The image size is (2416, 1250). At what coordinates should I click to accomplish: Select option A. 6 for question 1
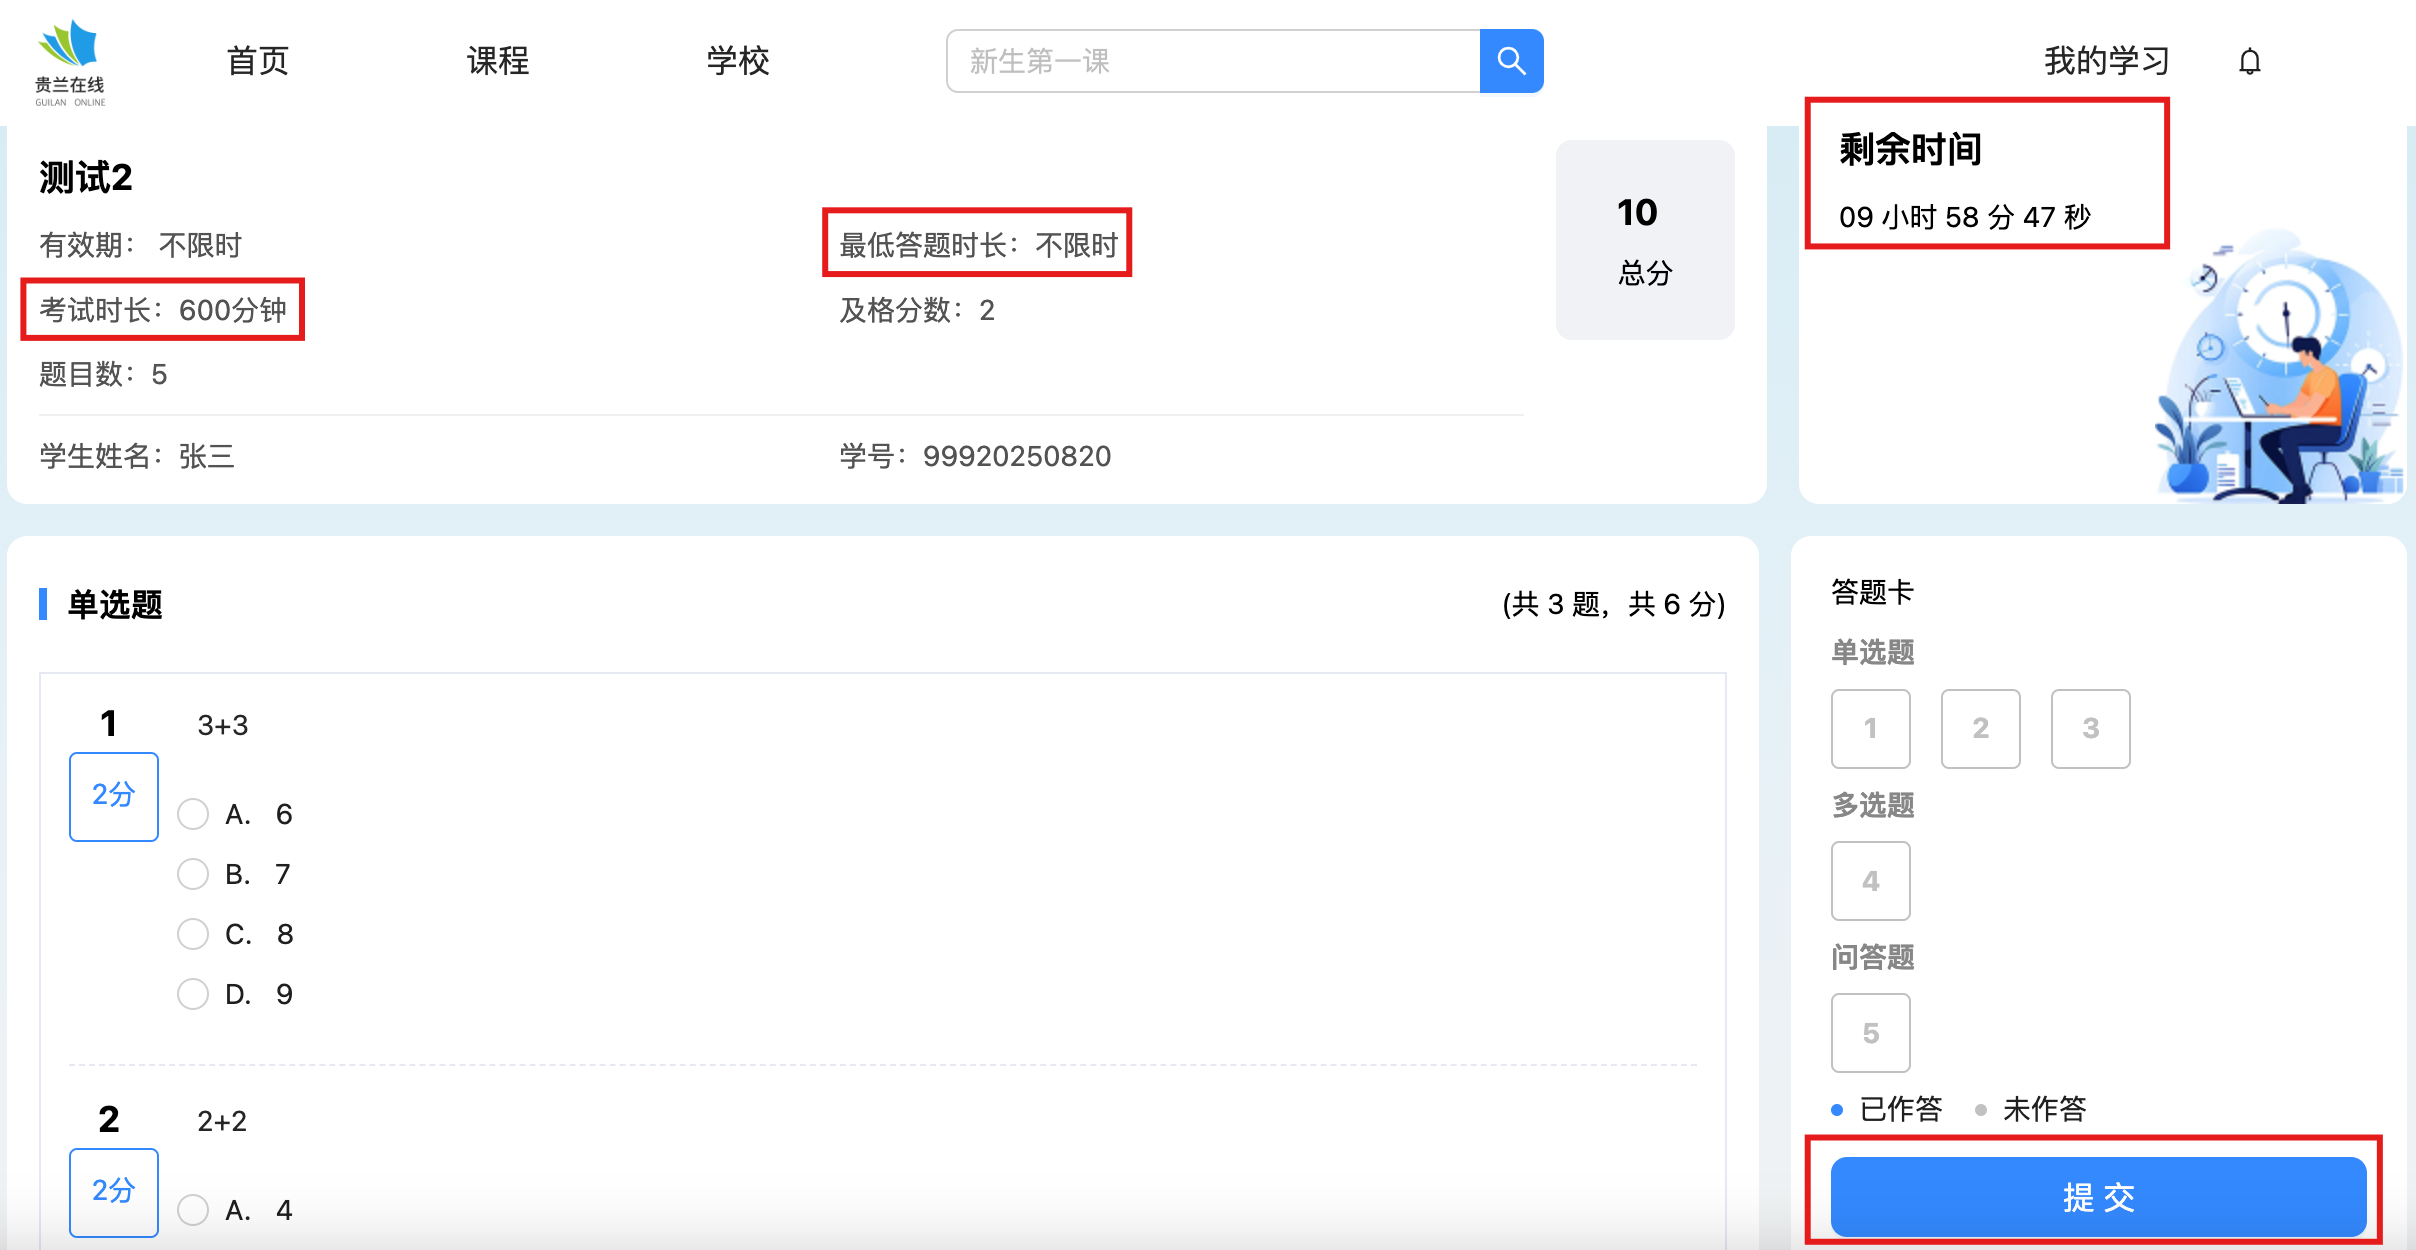(193, 814)
